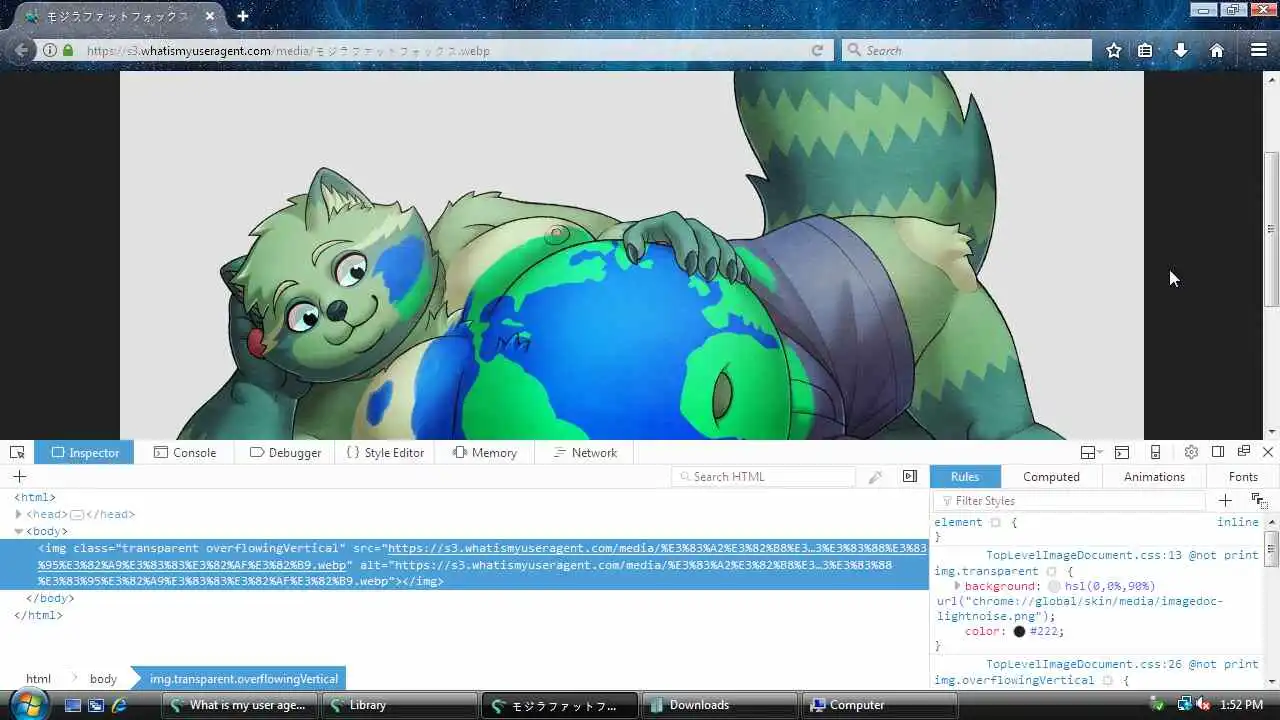Image resolution: width=1280 pixels, height=720 pixels.
Task: Collapse the body element node
Action: [18, 531]
